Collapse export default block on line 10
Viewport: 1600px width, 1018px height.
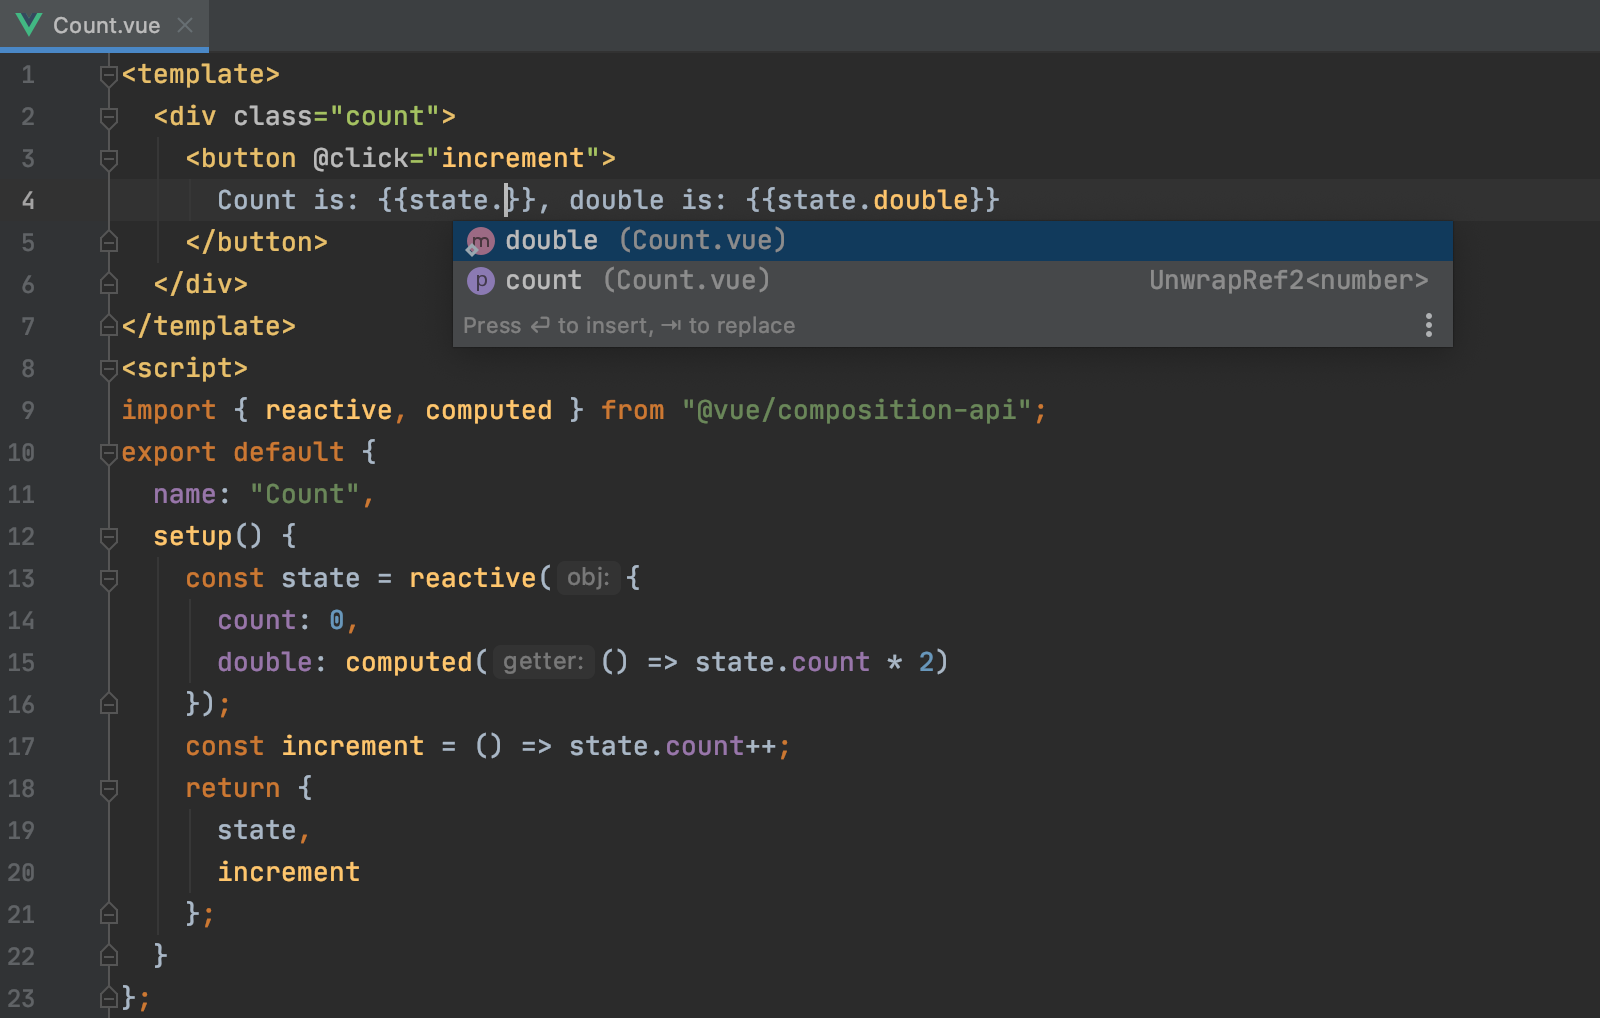tap(109, 453)
